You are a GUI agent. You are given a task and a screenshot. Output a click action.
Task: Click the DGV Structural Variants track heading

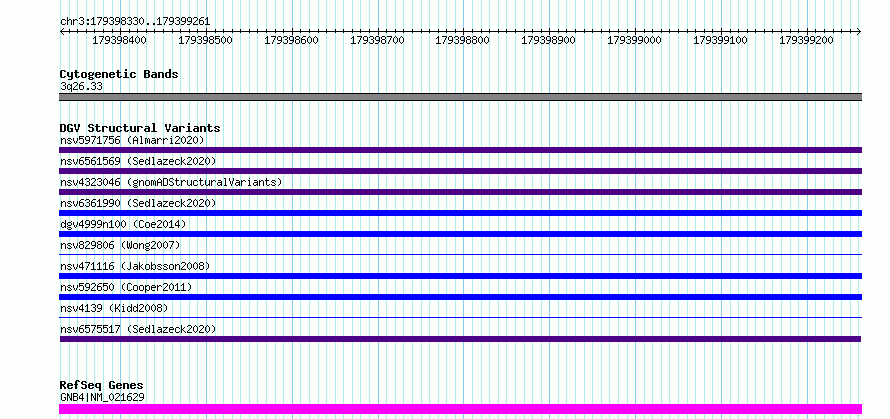140,128
